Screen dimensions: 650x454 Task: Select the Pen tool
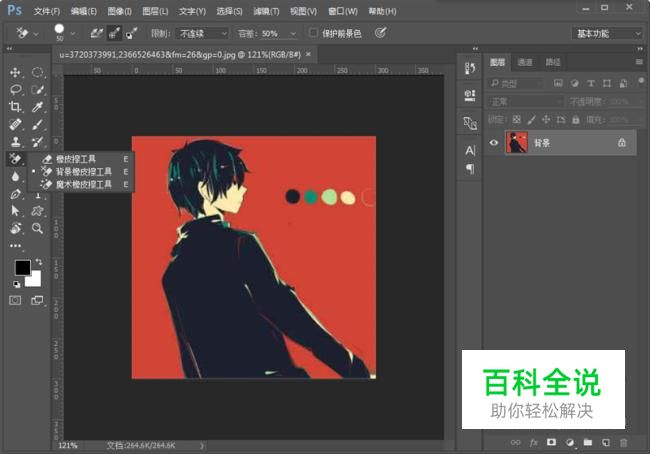[15, 194]
